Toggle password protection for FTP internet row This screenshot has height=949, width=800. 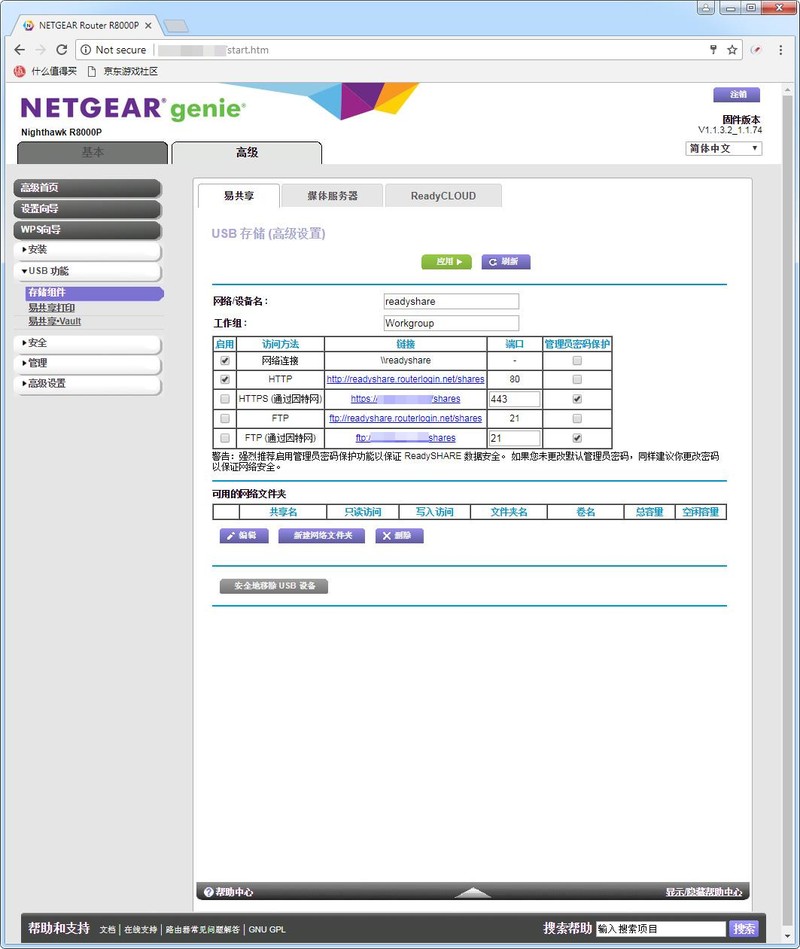pyautogui.click(x=577, y=438)
